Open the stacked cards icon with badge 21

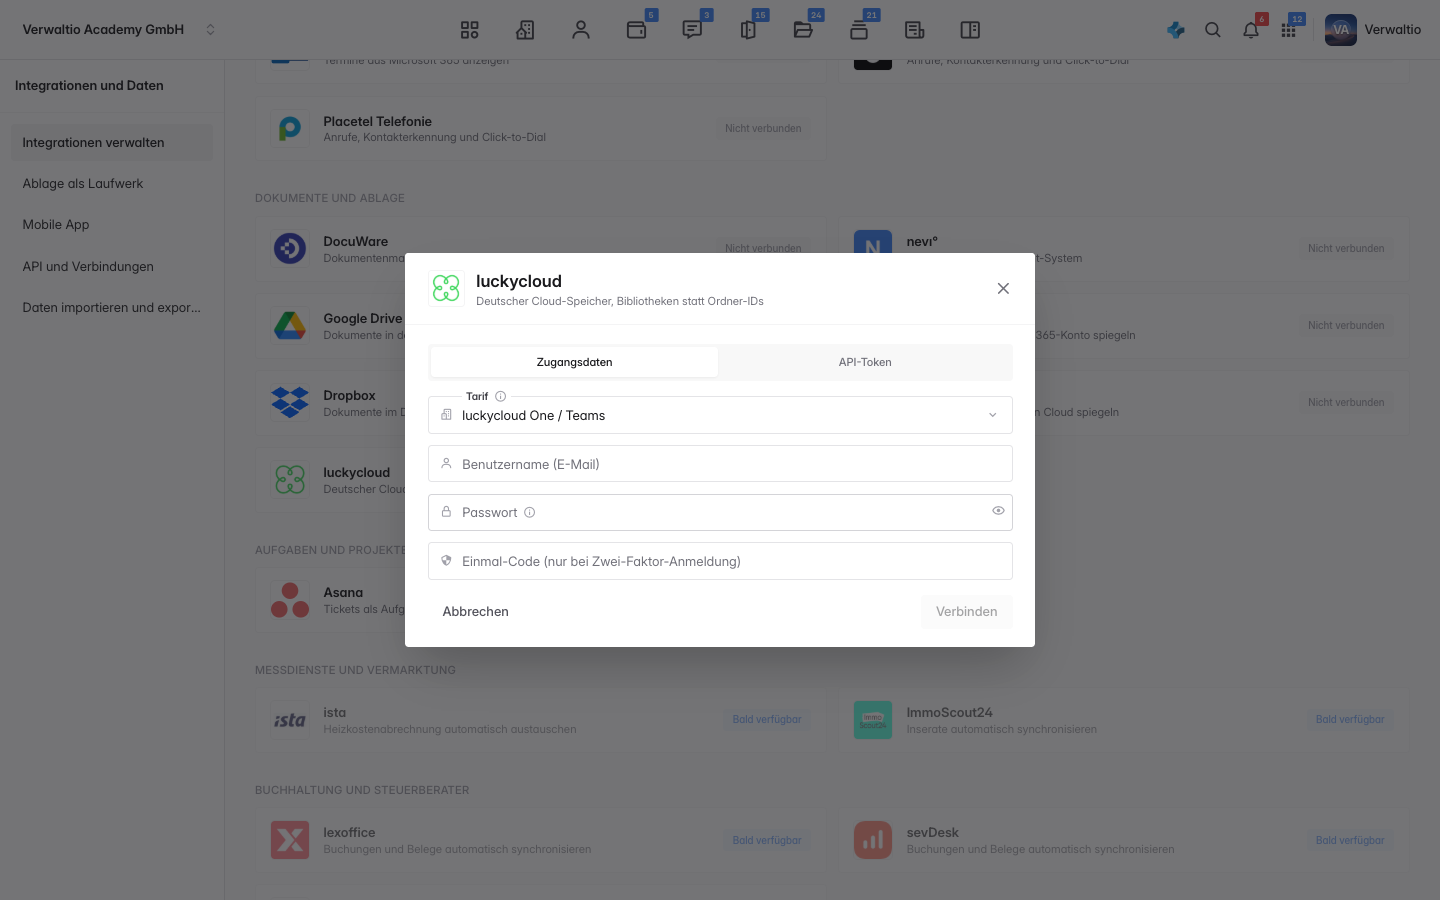[x=859, y=30]
